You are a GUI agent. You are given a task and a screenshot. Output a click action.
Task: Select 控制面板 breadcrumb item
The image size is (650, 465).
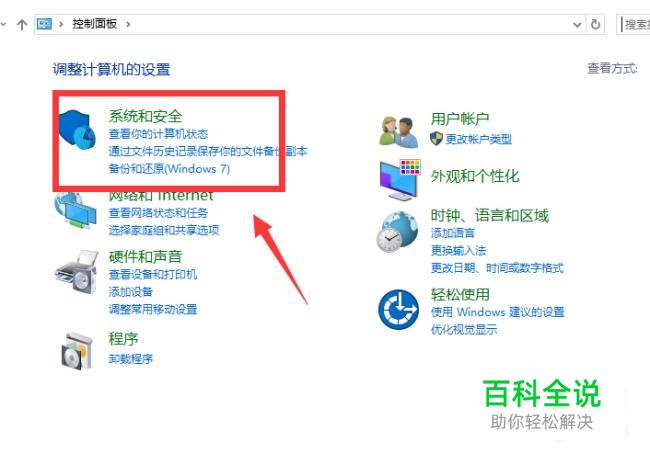point(95,24)
